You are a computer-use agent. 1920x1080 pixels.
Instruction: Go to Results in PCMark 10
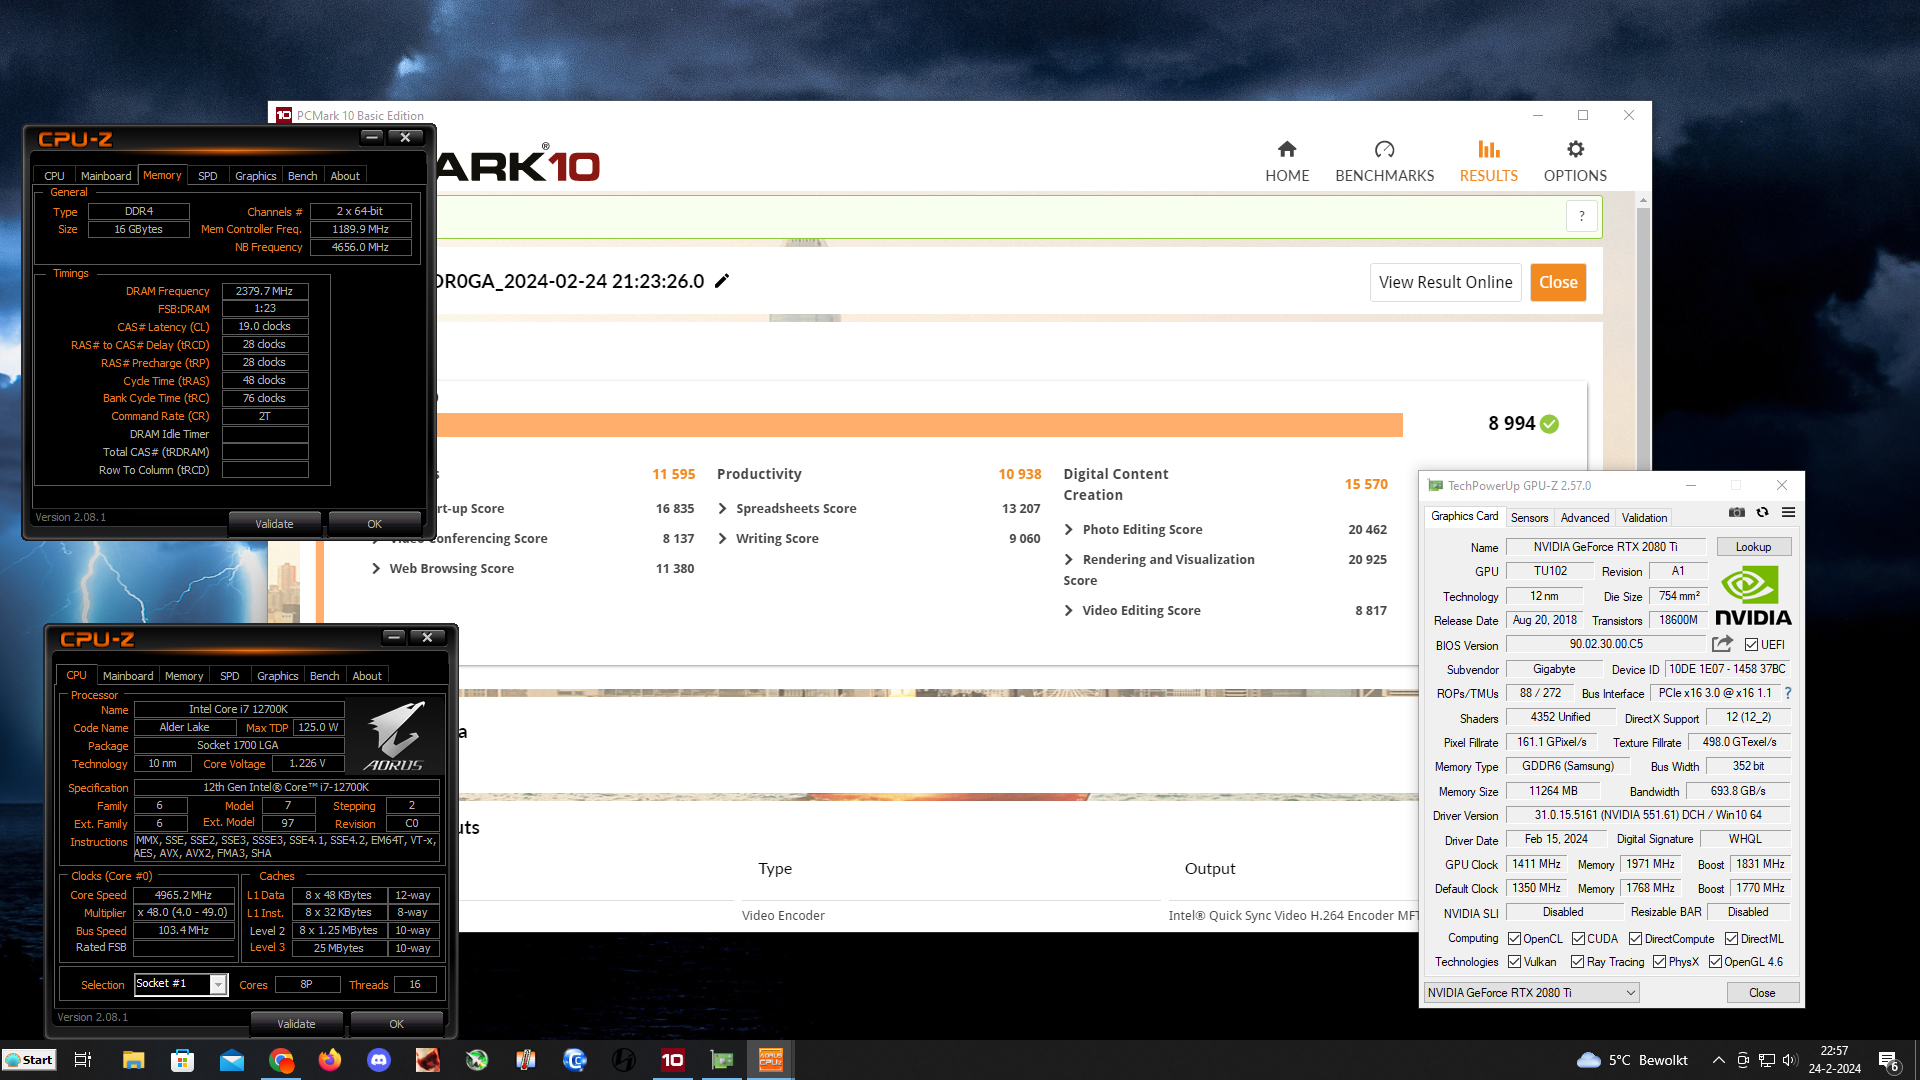coord(1488,161)
